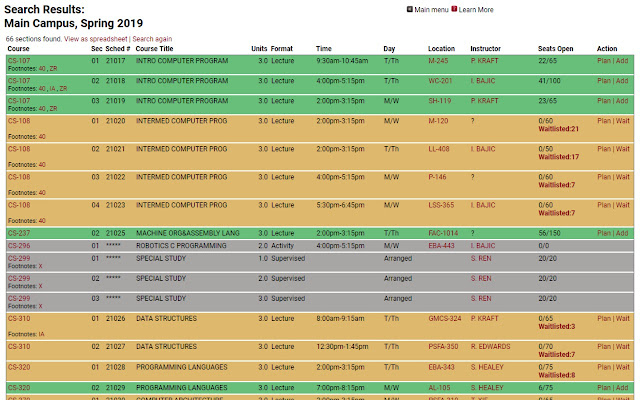640x400 pixels.
Task: Add CS-237 Machine Org section 02
Action: click(622, 233)
